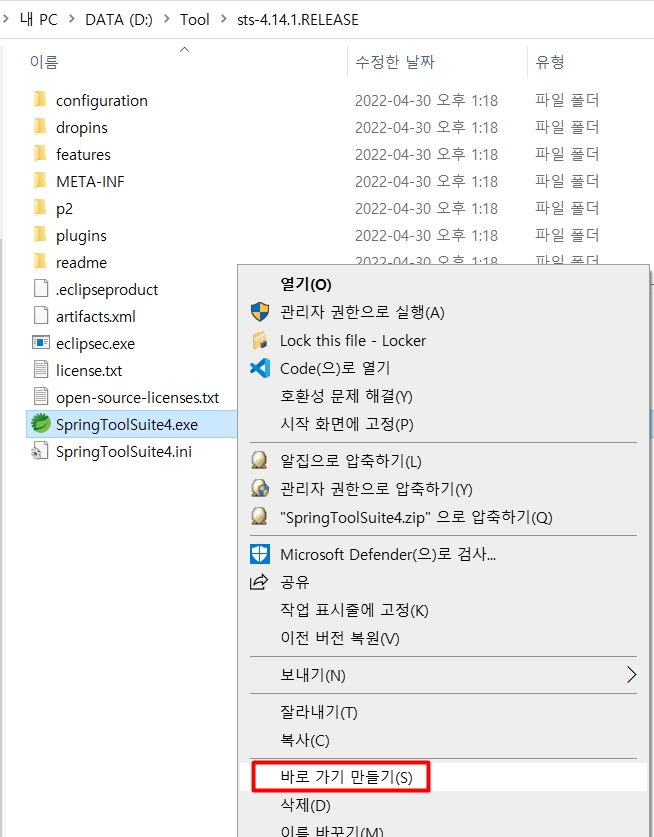This screenshot has height=837, width=654.
Task: Click the eclipsec.exe application icon
Action: tap(41, 343)
